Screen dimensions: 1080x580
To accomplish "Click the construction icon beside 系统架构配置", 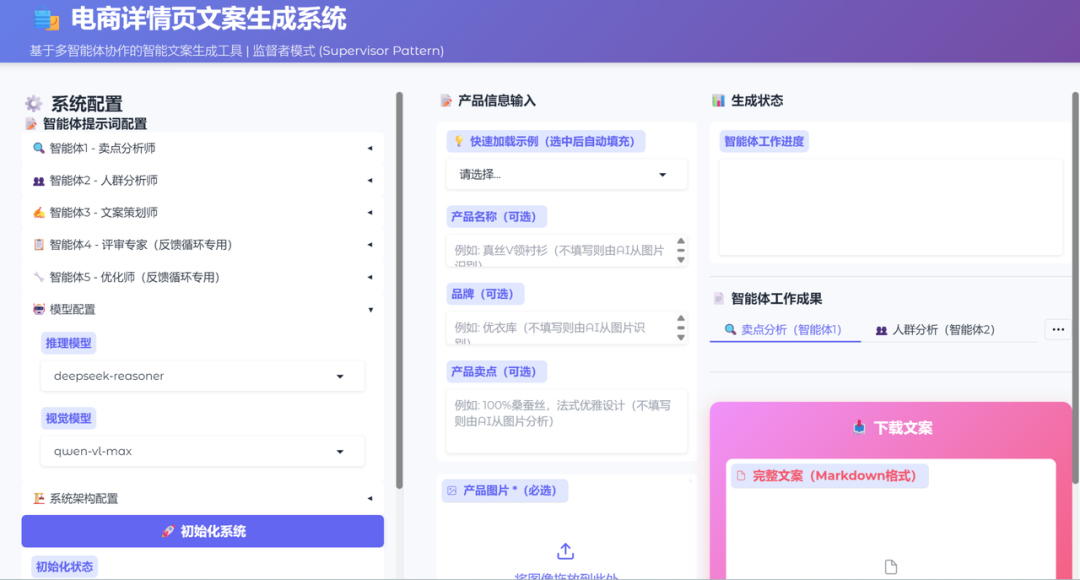I will 39,498.
